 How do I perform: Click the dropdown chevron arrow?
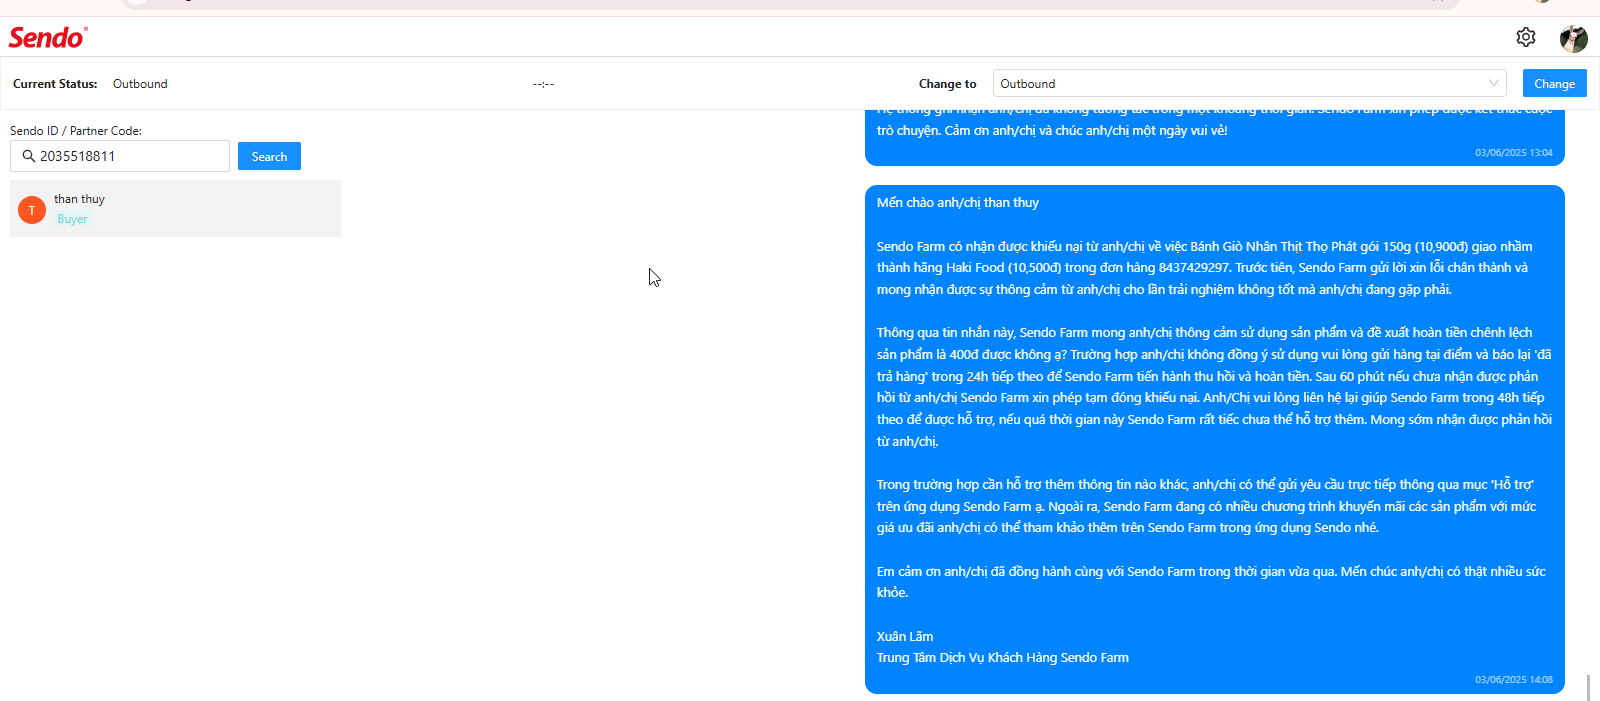click(x=1493, y=83)
